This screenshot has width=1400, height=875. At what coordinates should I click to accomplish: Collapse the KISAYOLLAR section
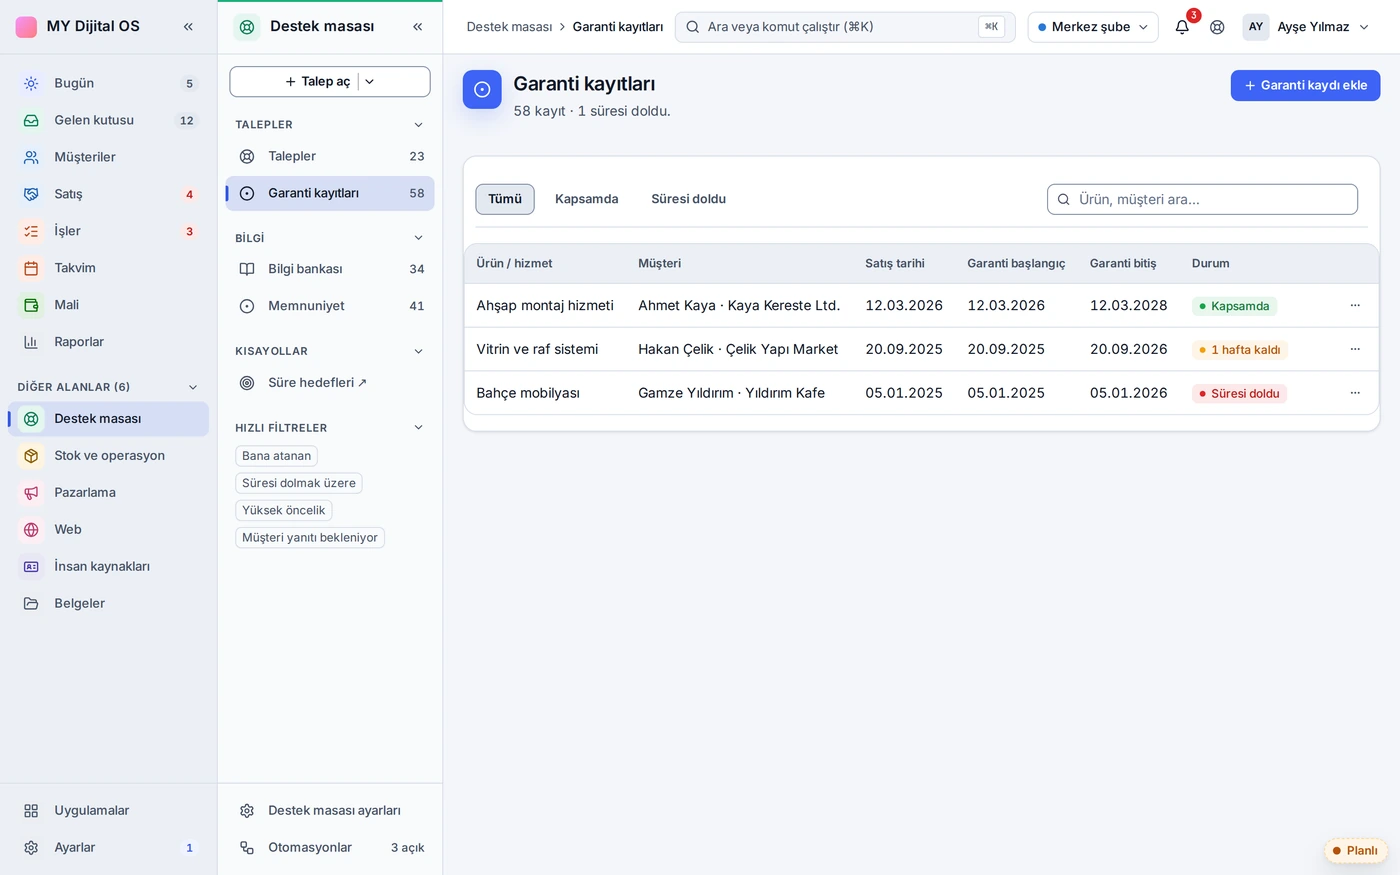click(x=418, y=351)
